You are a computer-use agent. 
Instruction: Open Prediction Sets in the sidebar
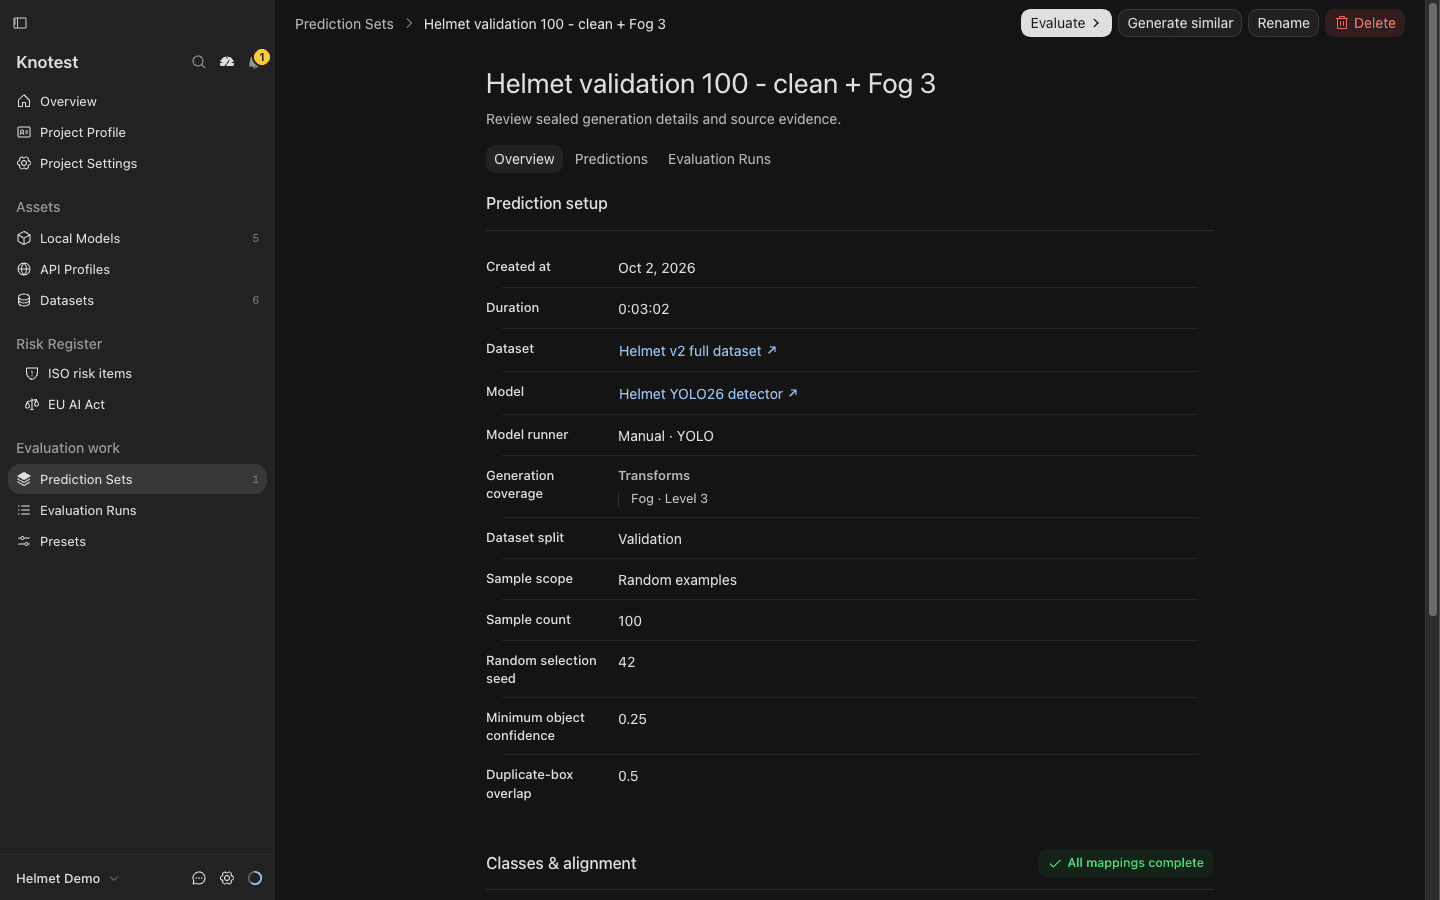(x=137, y=479)
